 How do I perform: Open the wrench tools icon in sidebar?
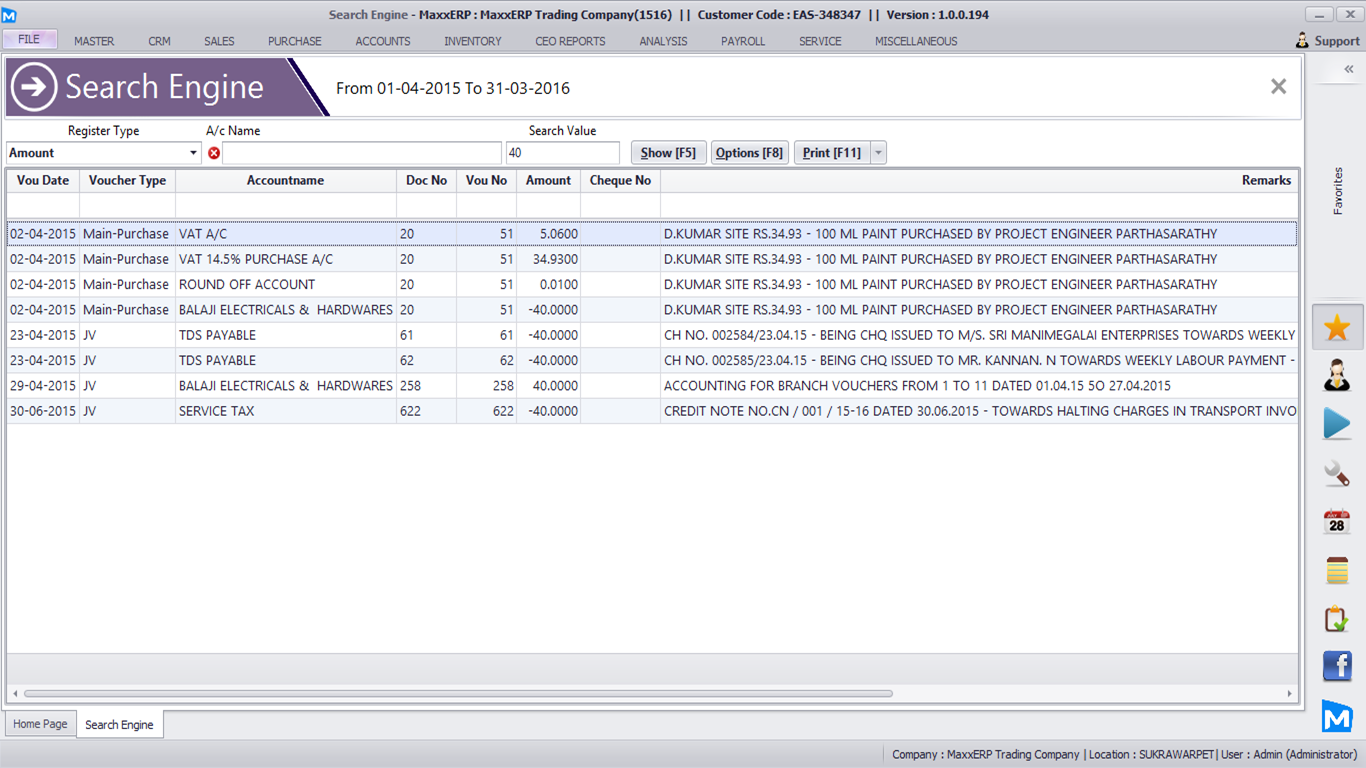point(1337,473)
